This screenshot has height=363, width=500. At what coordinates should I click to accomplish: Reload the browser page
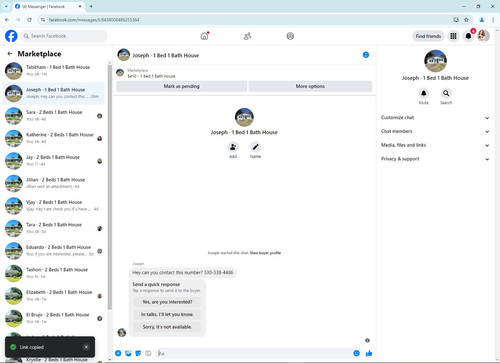(29, 20)
